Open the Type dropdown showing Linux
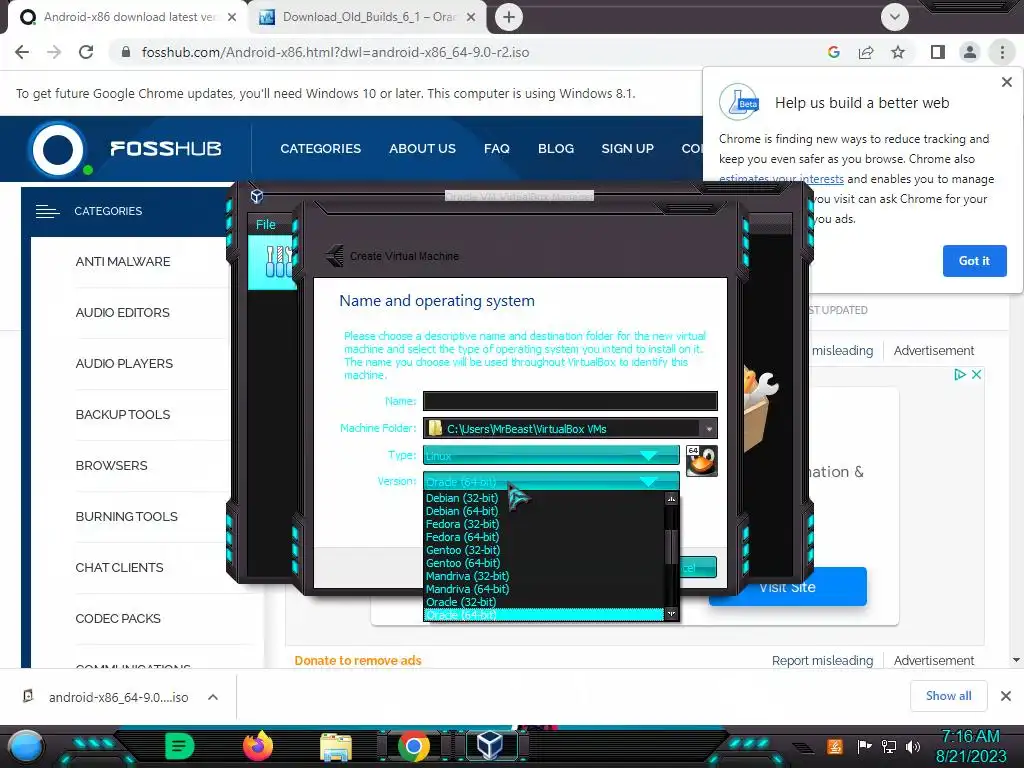This screenshot has width=1024, height=768. point(551,455)
